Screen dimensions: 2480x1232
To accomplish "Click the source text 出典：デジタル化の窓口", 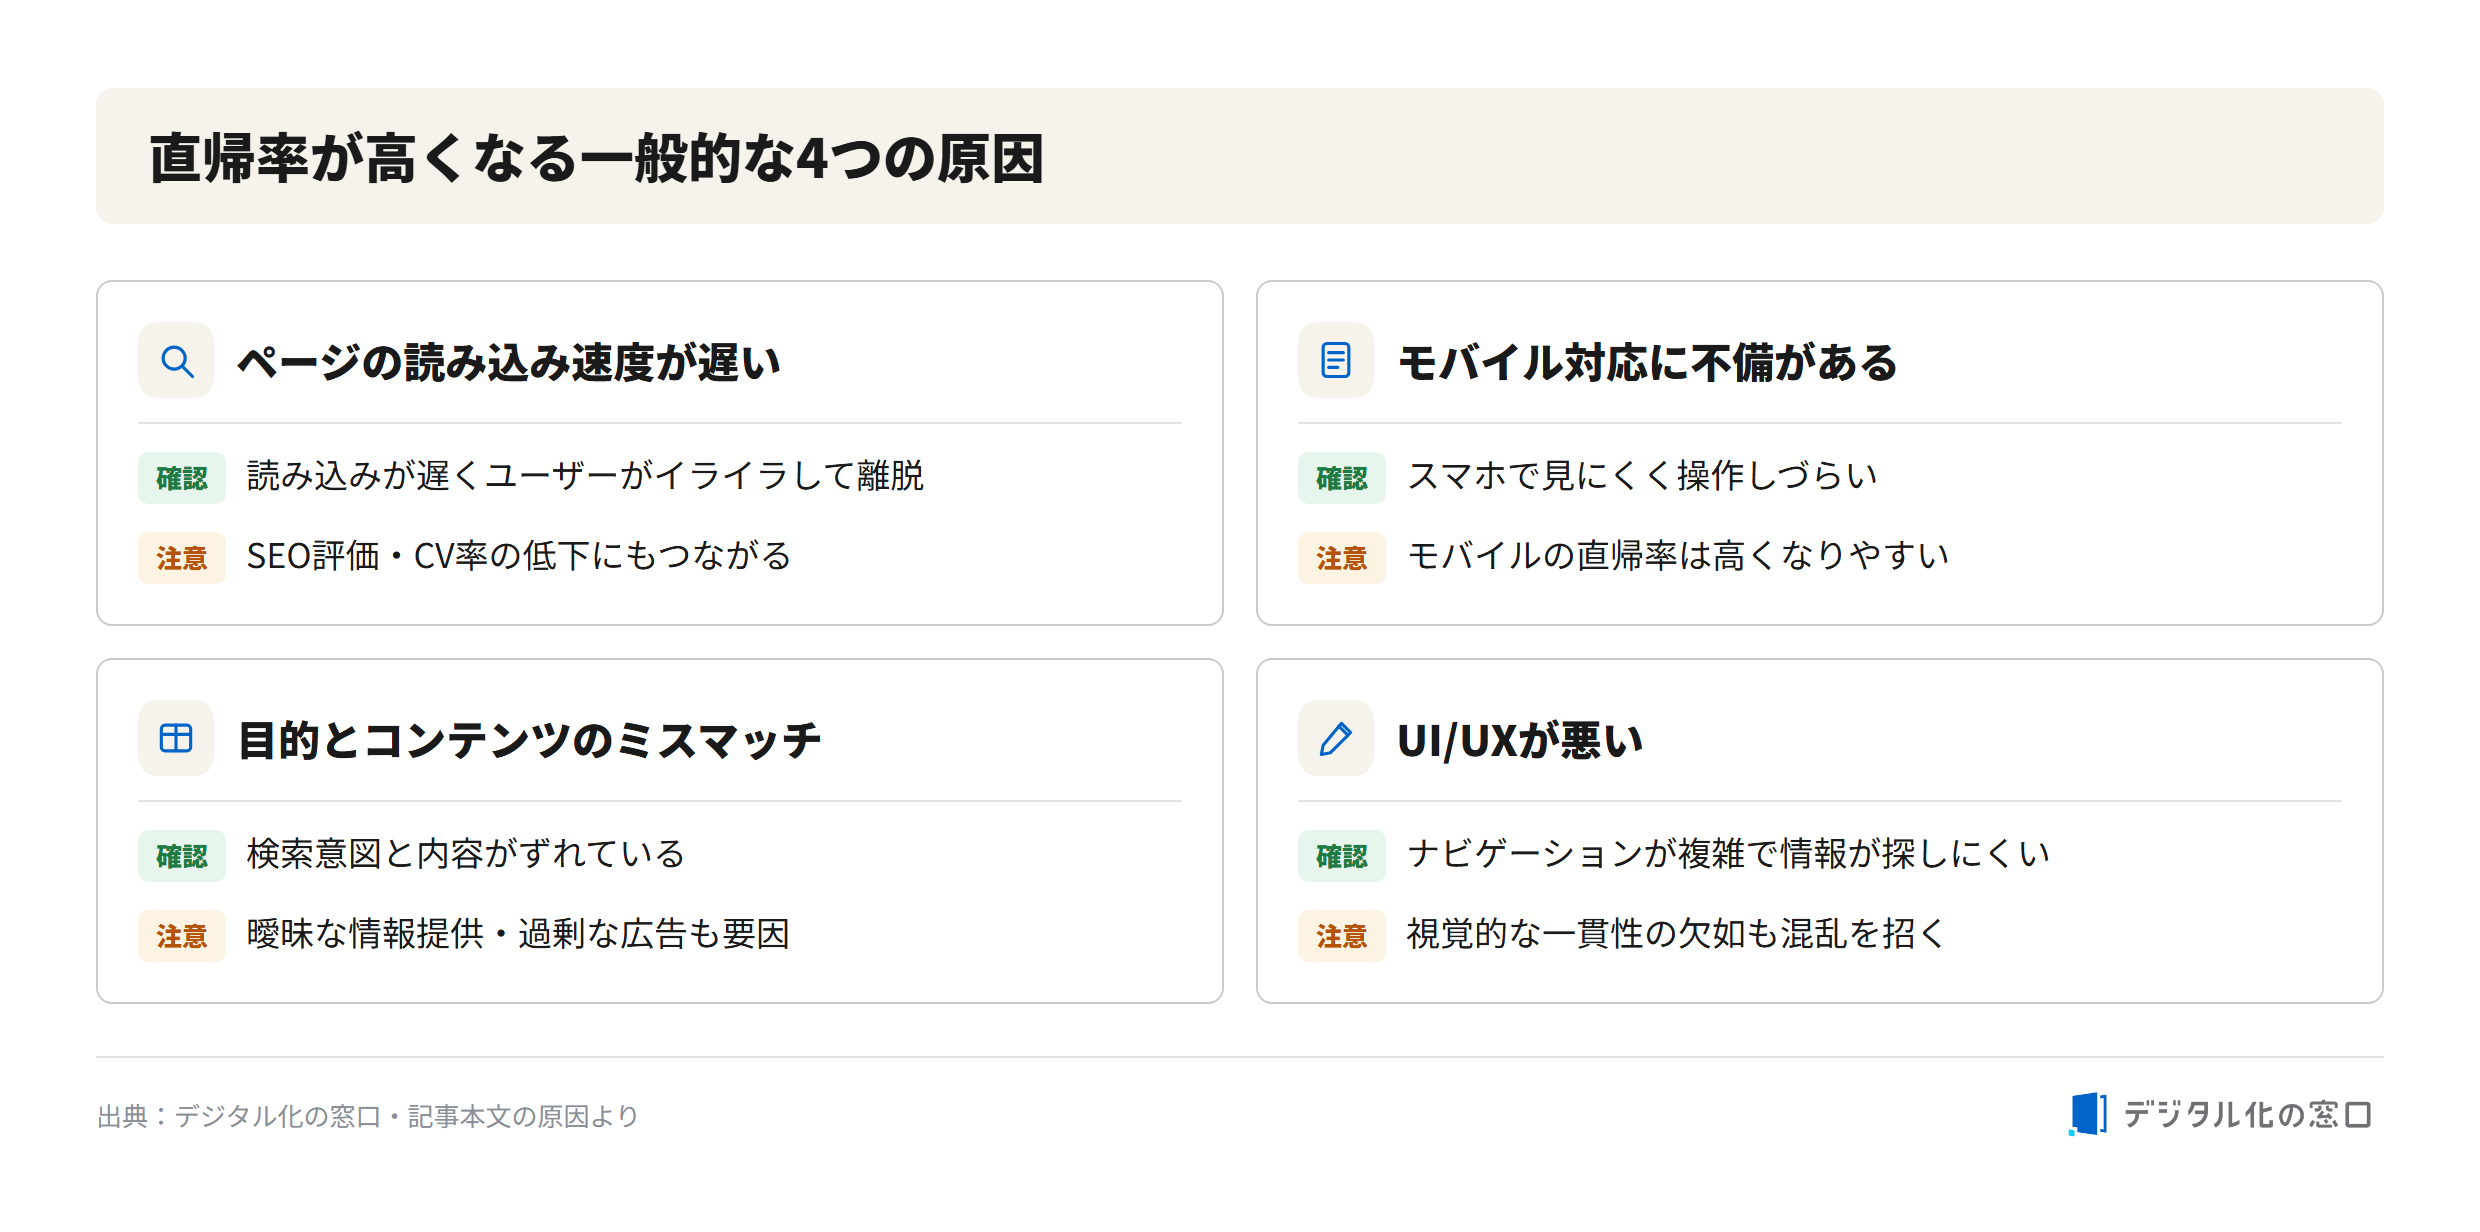I will click(239, 1116).
